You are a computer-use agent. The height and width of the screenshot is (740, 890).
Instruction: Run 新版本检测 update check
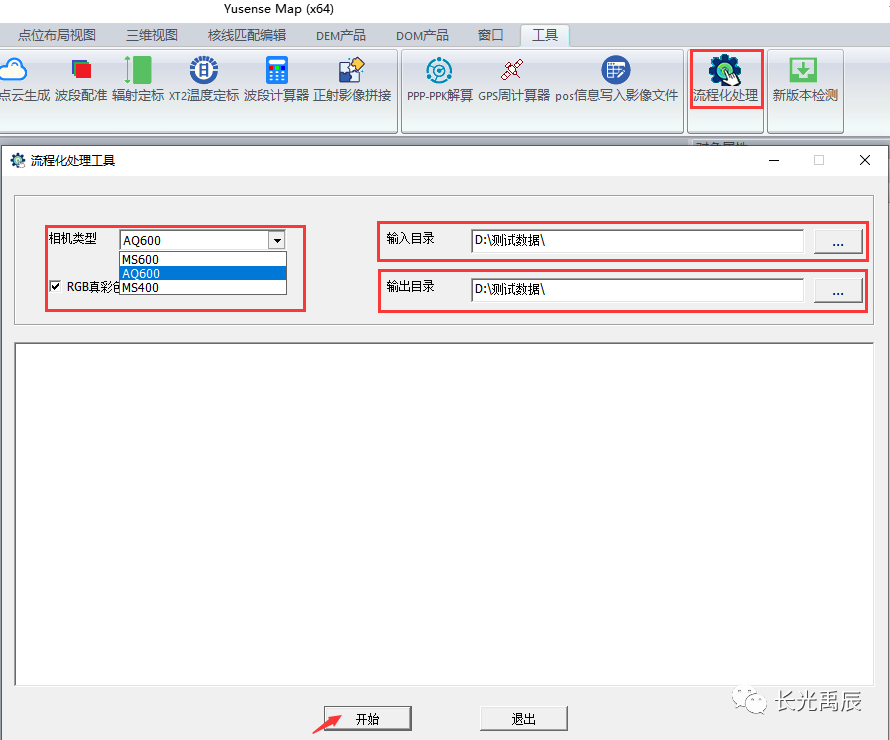click(804, 71)
